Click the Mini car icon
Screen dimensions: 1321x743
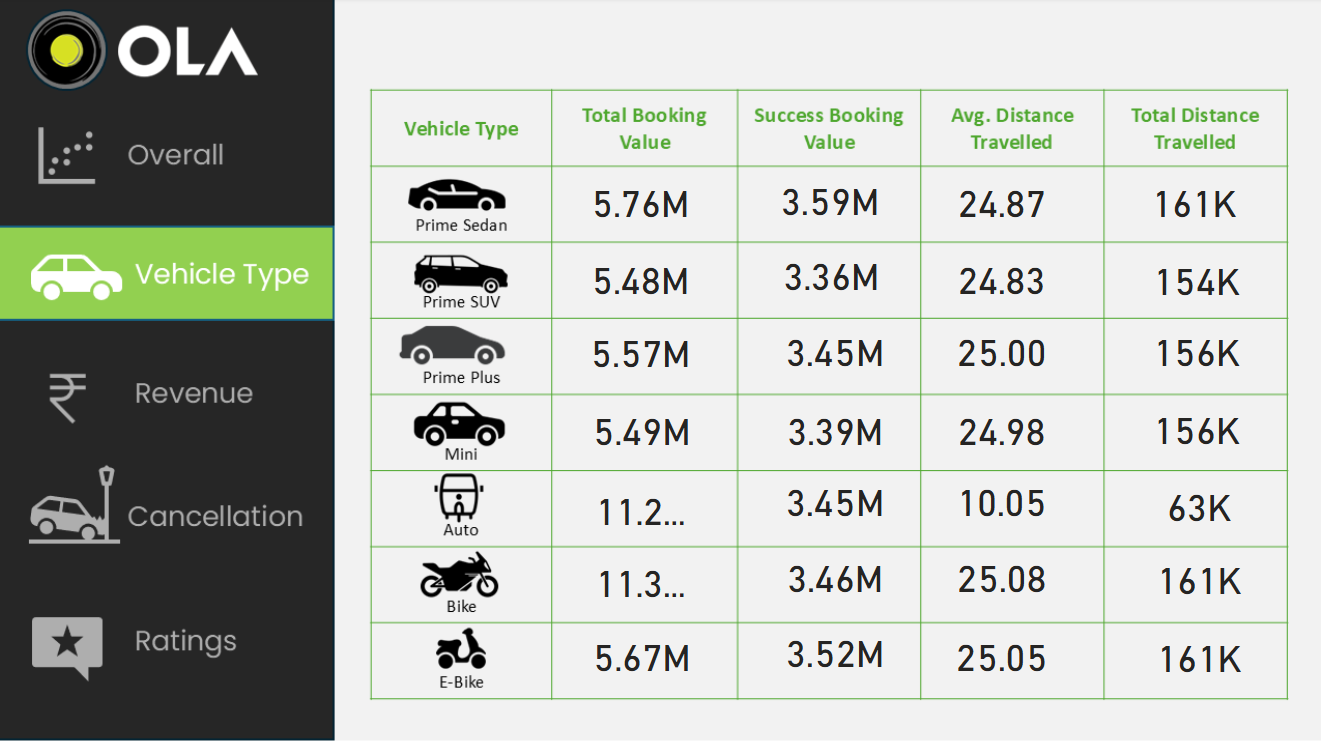pos(459,424)
